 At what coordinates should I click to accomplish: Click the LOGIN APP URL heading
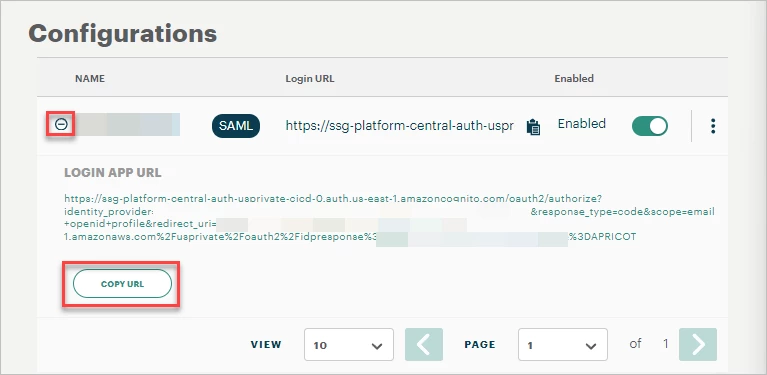tap(113, 173)
